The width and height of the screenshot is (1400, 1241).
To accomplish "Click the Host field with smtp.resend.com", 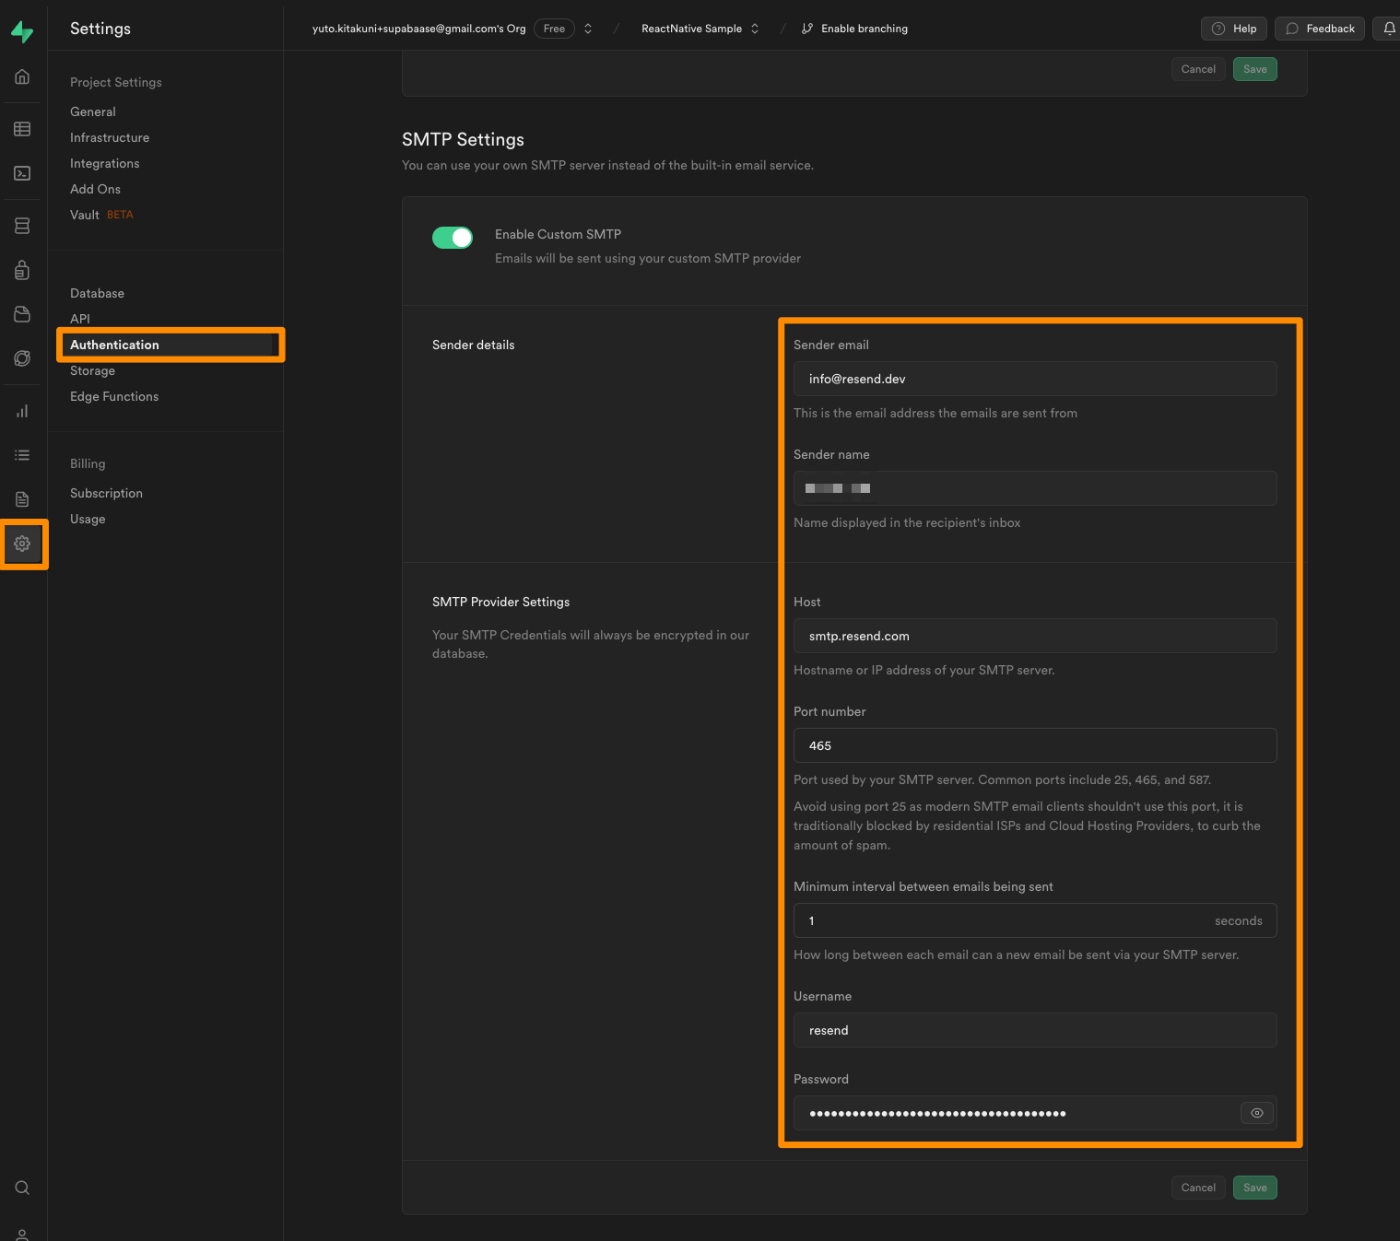I will (x=1035, y=636).
